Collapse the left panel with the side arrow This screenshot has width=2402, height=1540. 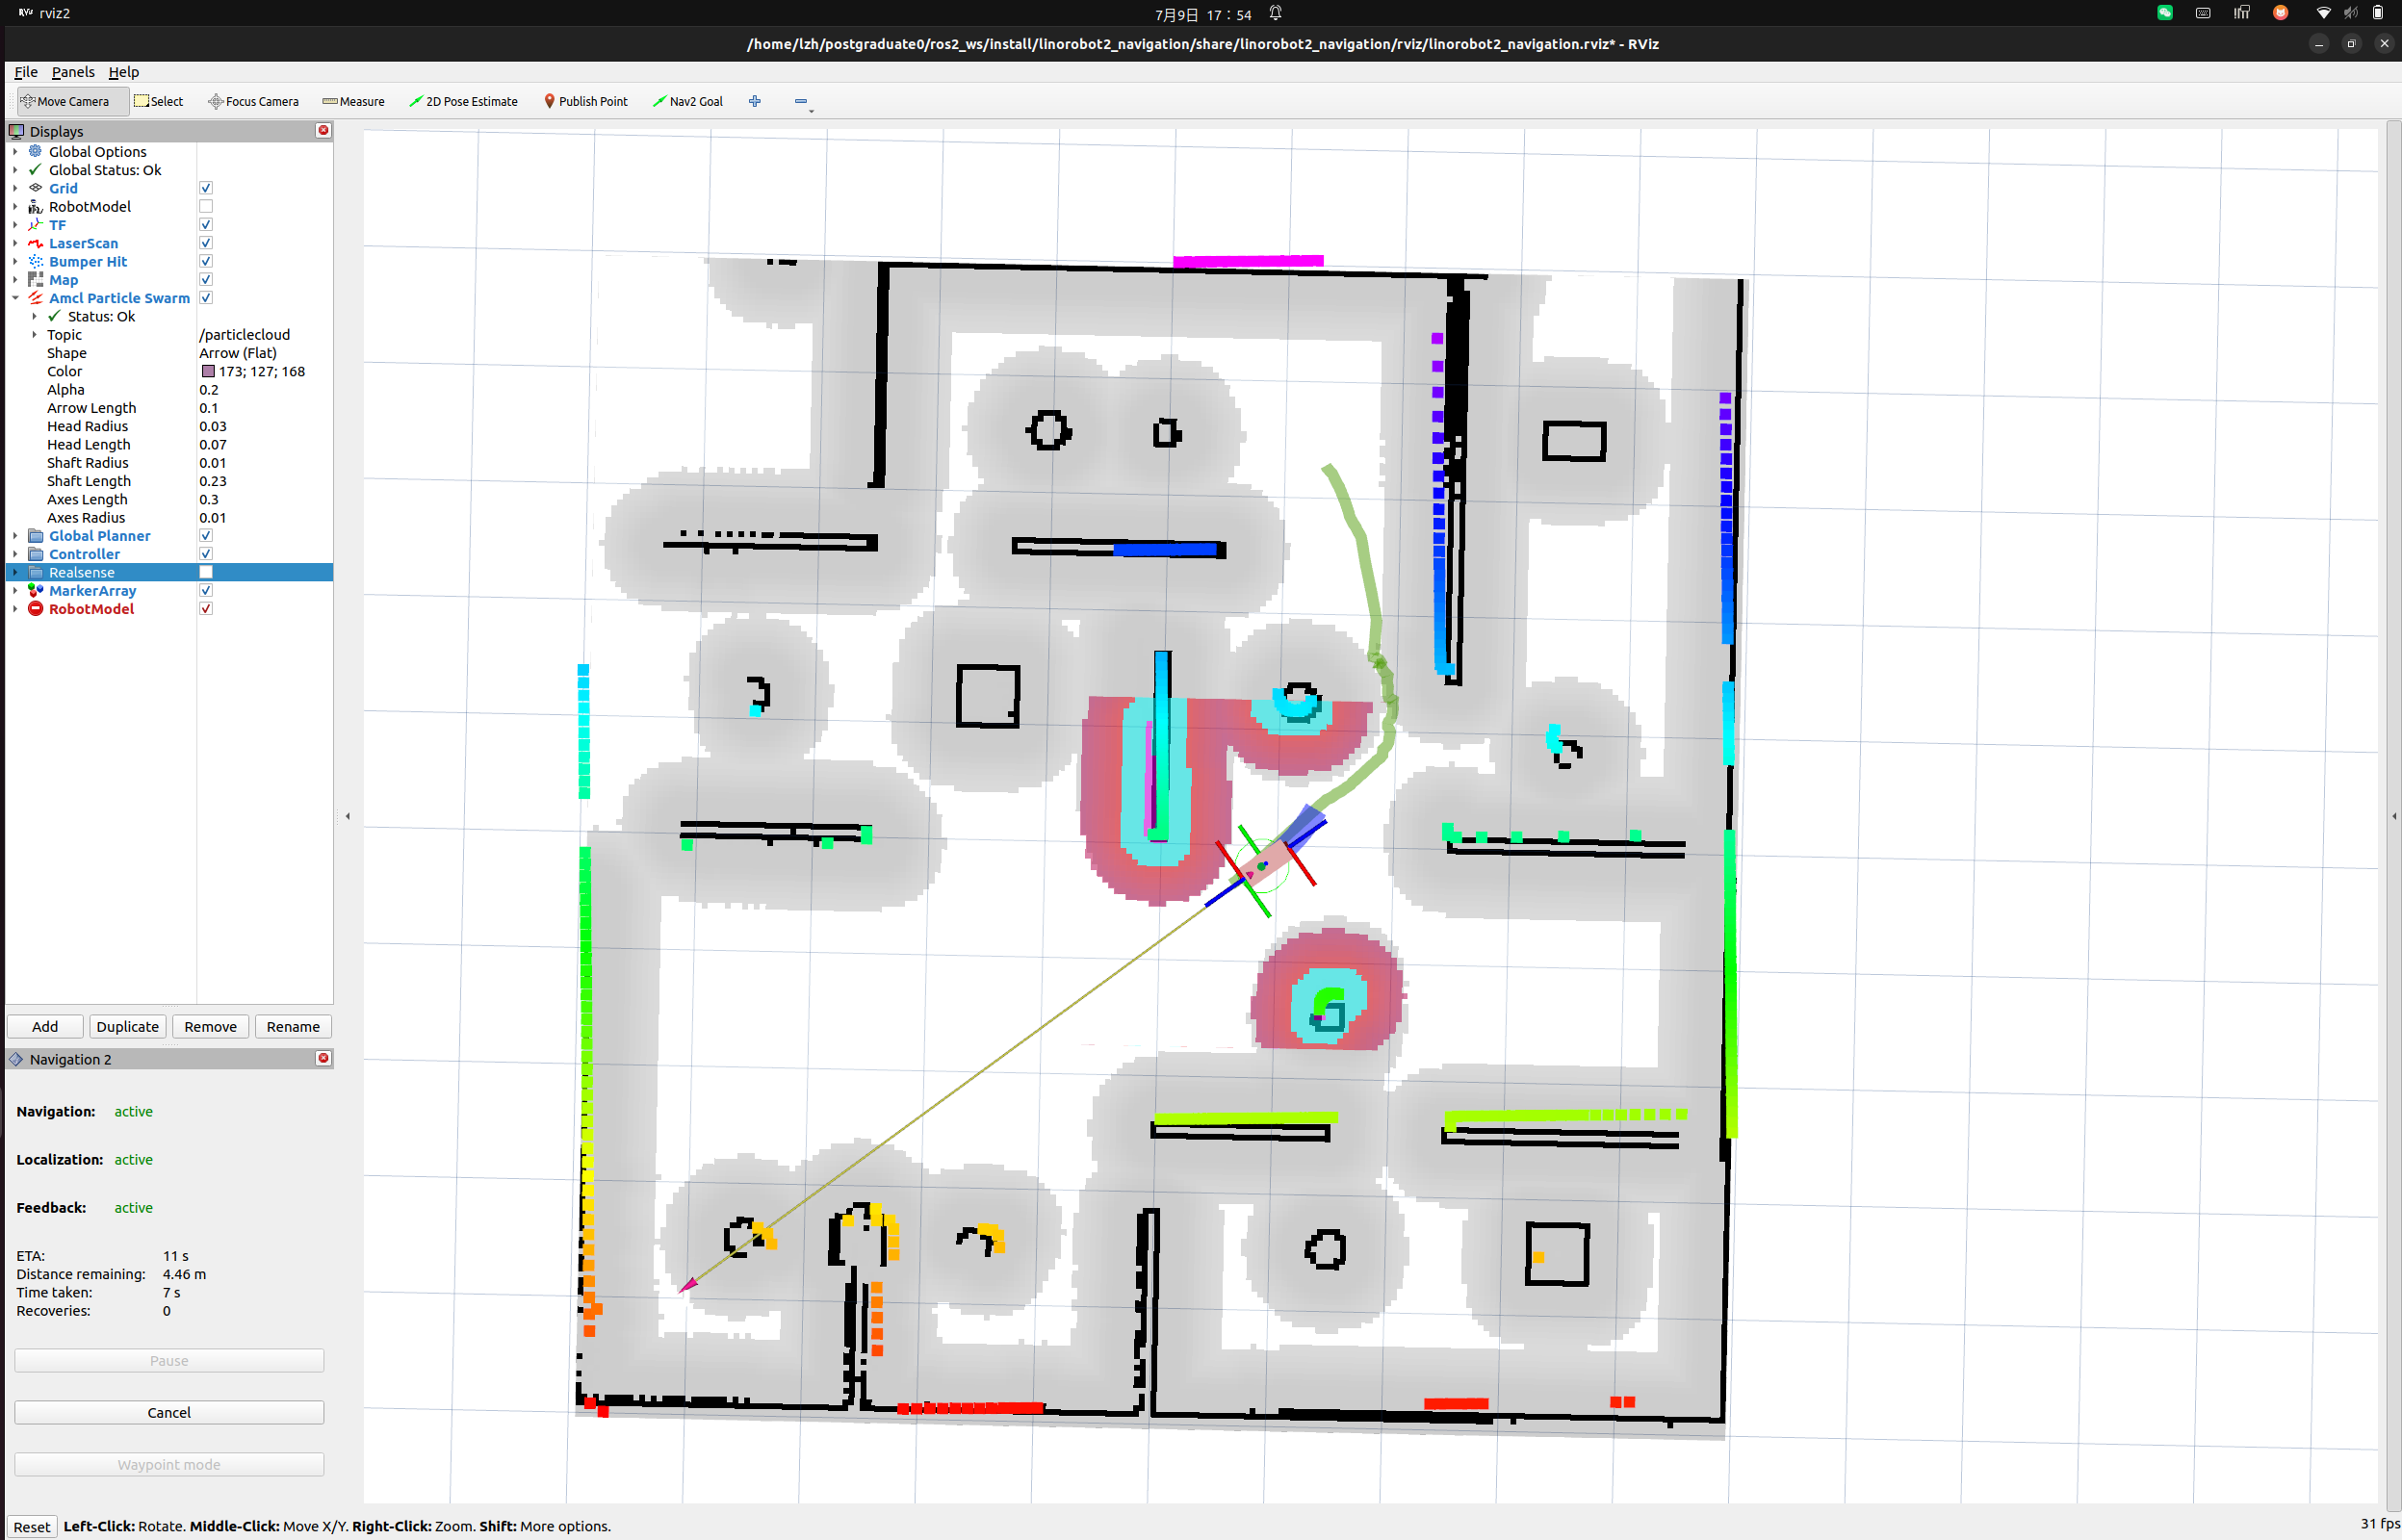(348, 816)
